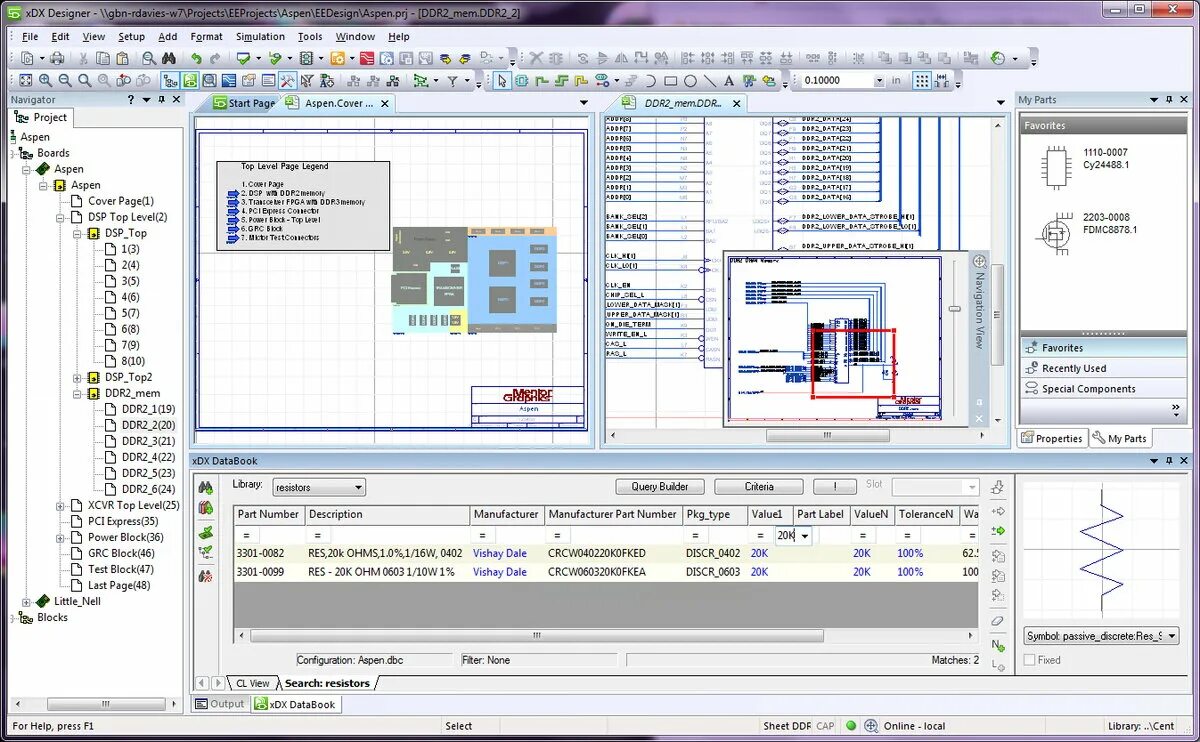Collapse the DDR2_mem tree node
Image resolution: width=1200 pixels, height=742 pixels.
tap(77, 393)
